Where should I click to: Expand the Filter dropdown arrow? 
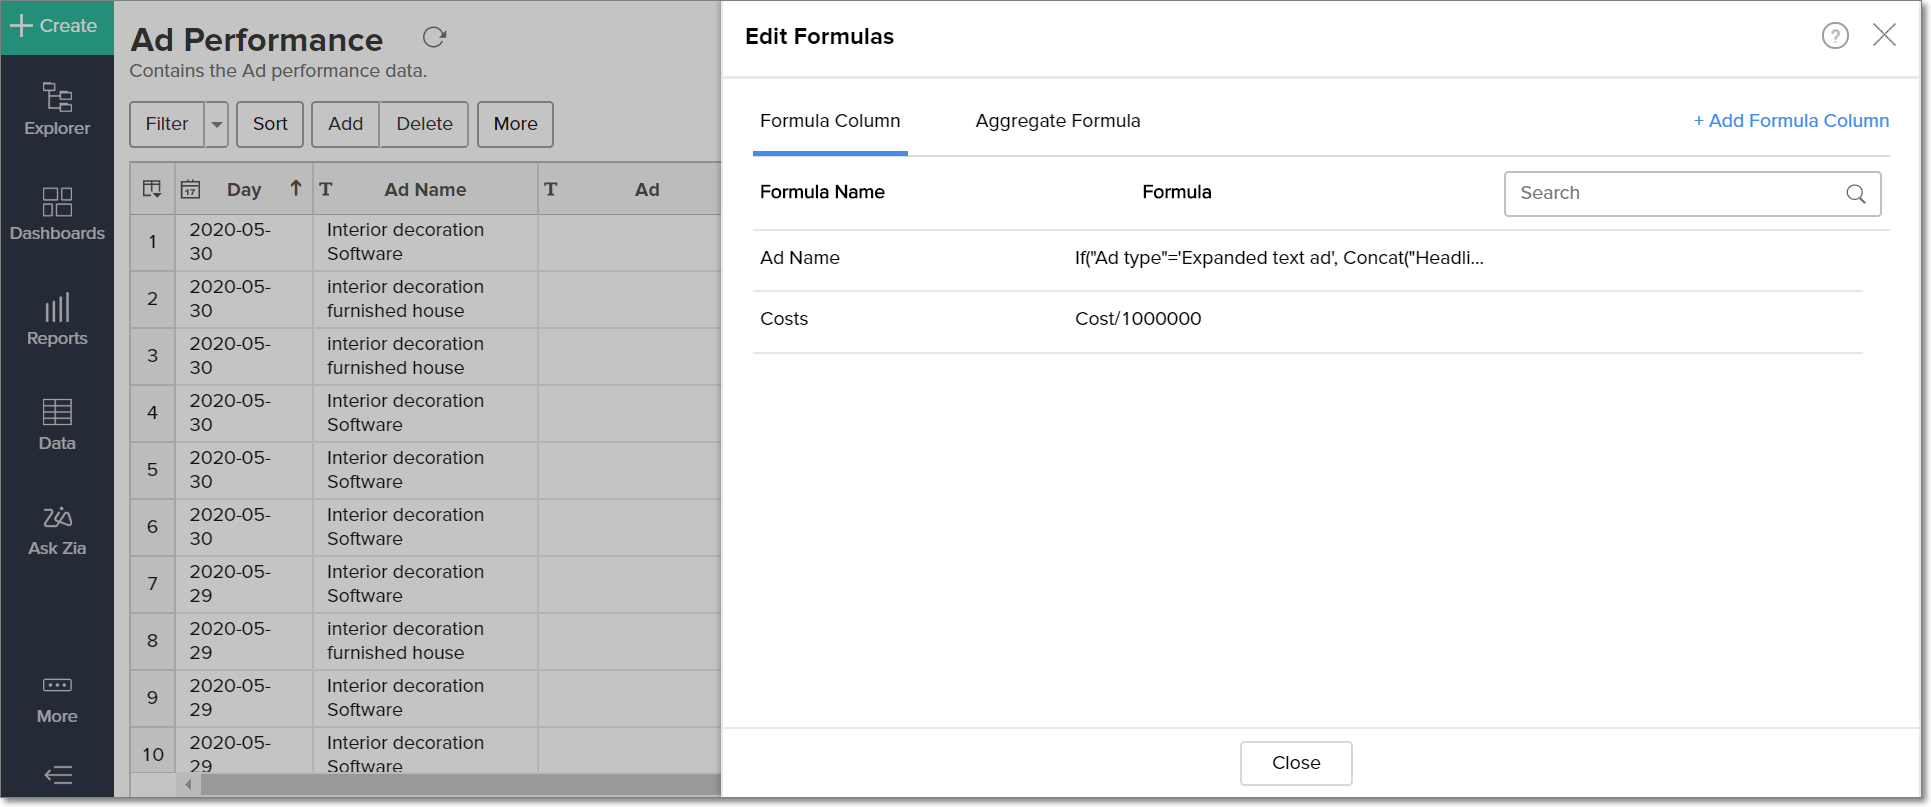(217, 124)
